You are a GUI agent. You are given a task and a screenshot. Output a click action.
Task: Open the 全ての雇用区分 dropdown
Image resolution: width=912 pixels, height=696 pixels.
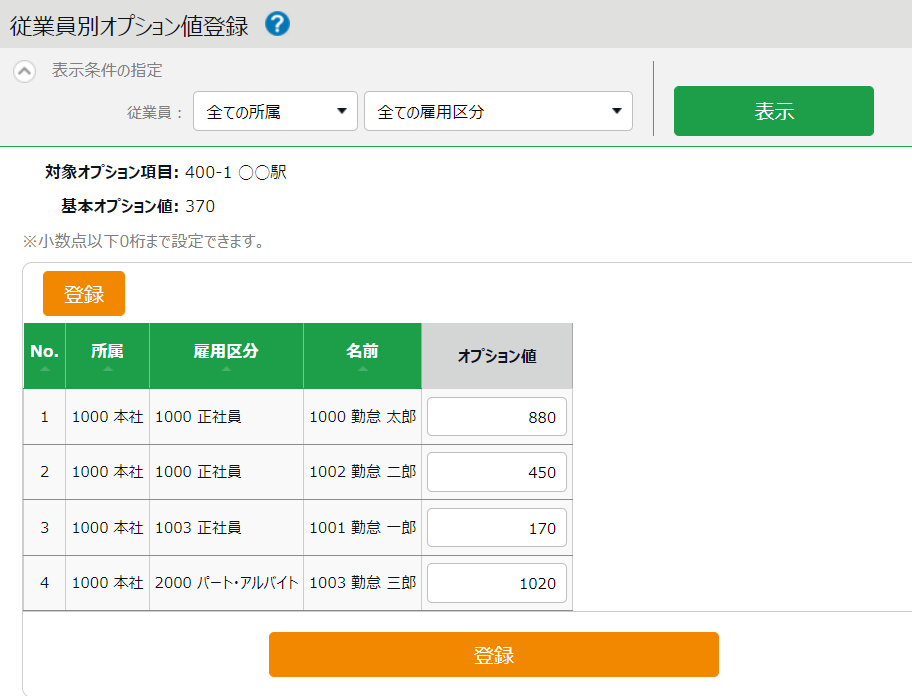(498, 111)
